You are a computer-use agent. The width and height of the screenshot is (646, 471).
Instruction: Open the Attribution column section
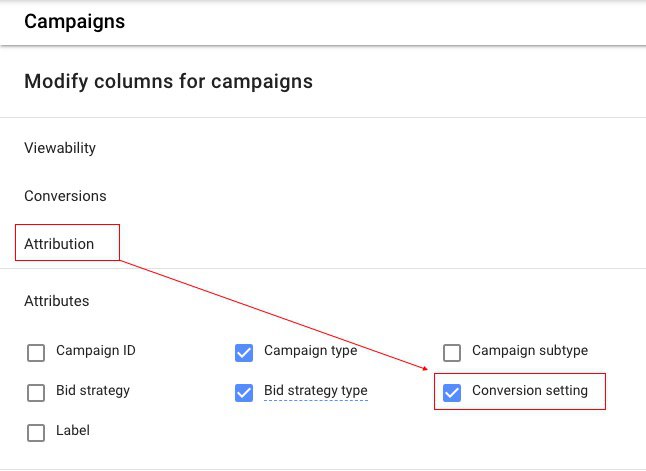point(59,244)
